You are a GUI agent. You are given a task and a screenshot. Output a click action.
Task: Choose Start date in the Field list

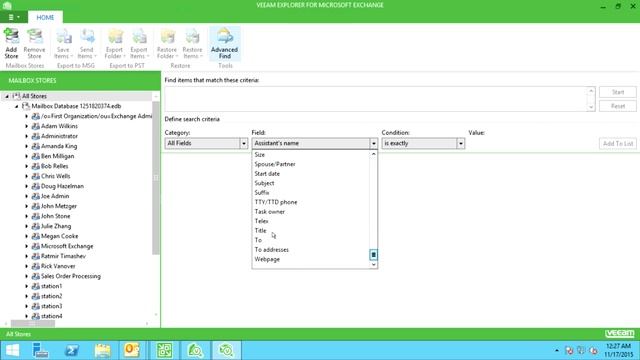[x=267, y=173]
